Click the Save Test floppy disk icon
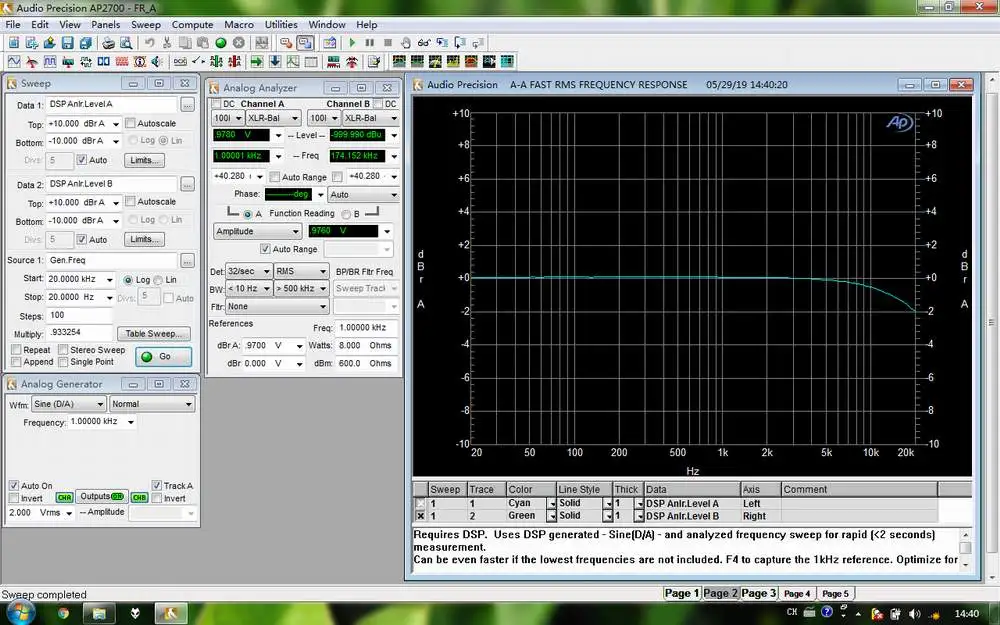The height and width of the screenshot is (625, 1000). pos(67,43)
